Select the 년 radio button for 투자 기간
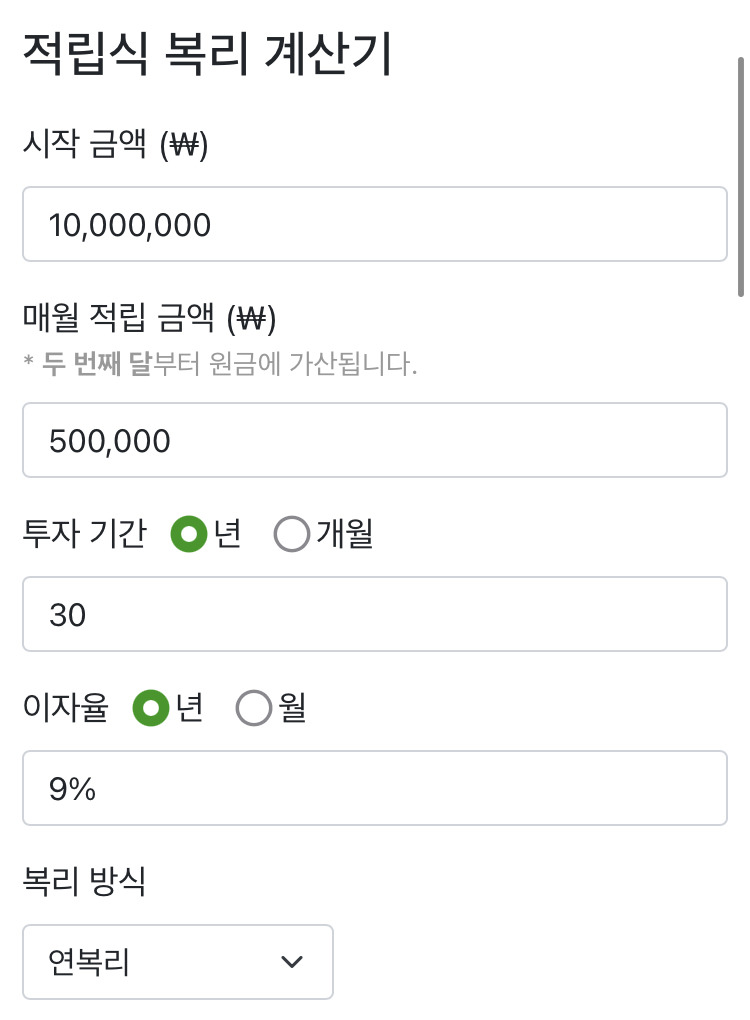The height and width of the screenshot is (1020, 750). tap(188, 535)
